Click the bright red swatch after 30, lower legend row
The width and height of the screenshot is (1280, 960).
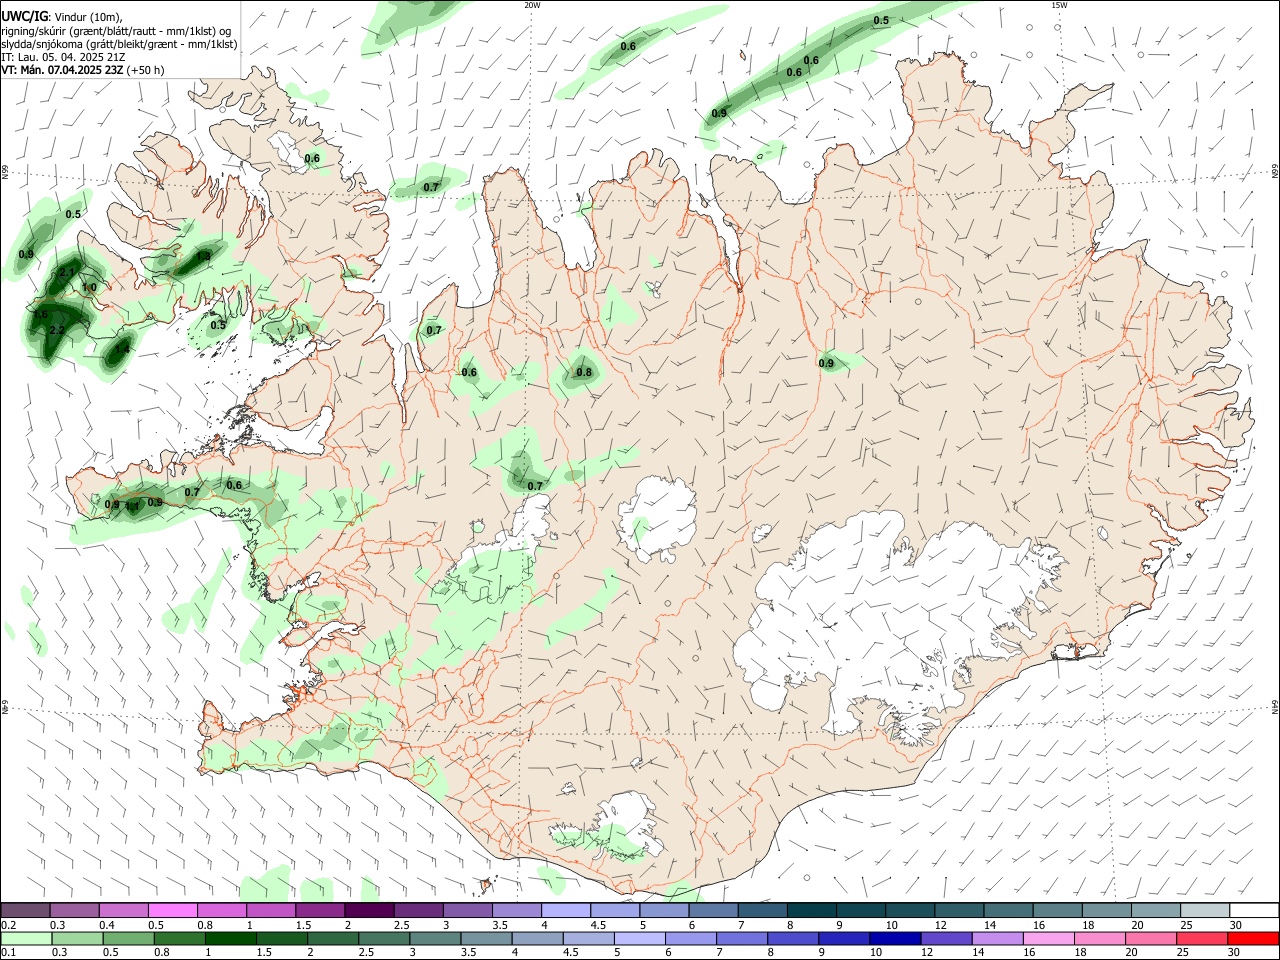1253,938
